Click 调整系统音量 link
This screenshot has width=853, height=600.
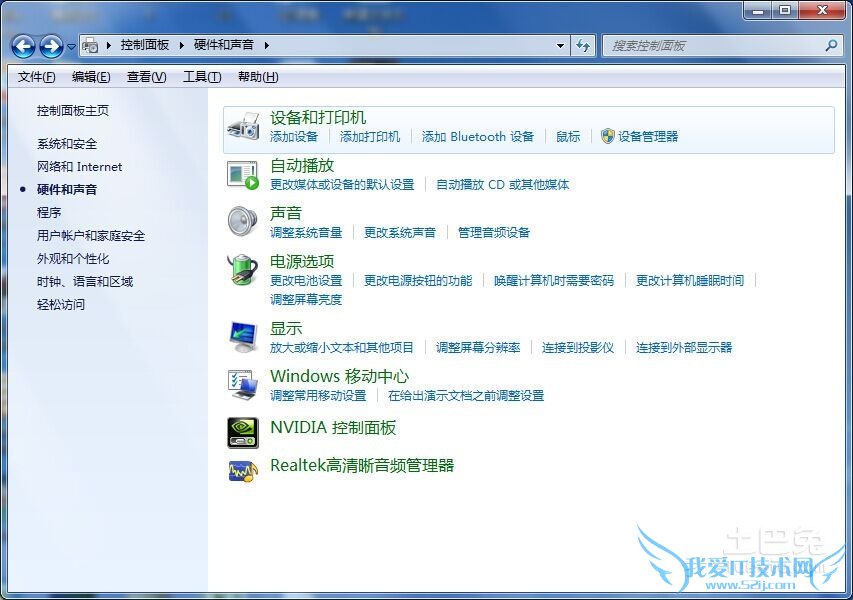tap(306, 233)
